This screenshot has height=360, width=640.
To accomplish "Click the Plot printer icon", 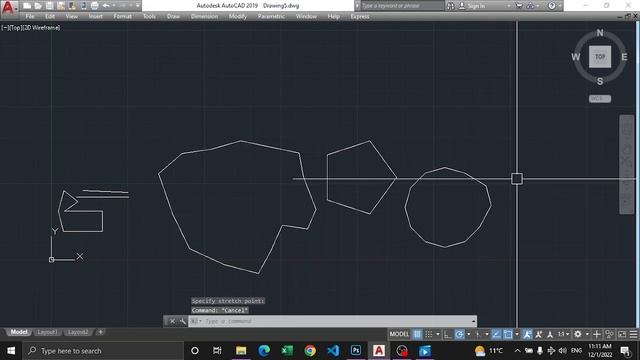I will 94,6.
